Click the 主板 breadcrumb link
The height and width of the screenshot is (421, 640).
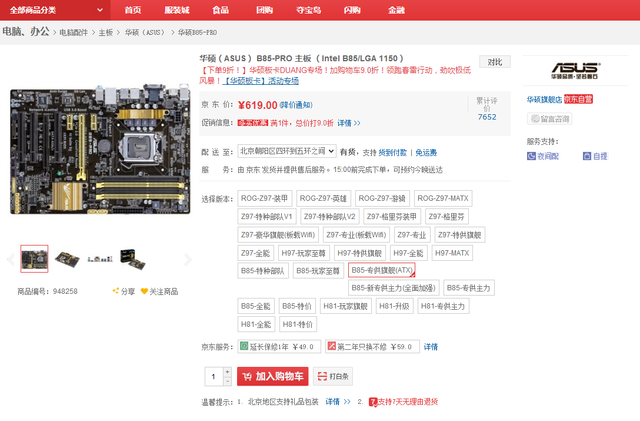tap(105, 33)
